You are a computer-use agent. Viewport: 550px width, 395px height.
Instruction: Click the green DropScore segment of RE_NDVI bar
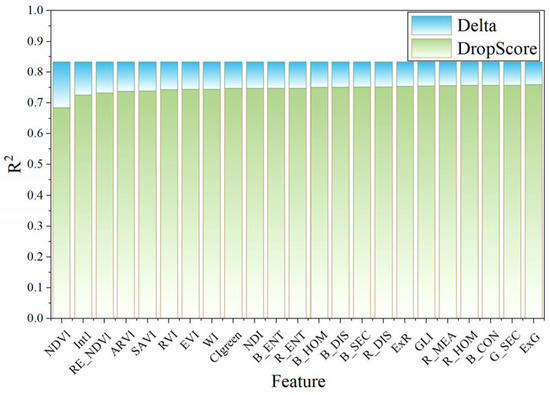click(105, 206)
